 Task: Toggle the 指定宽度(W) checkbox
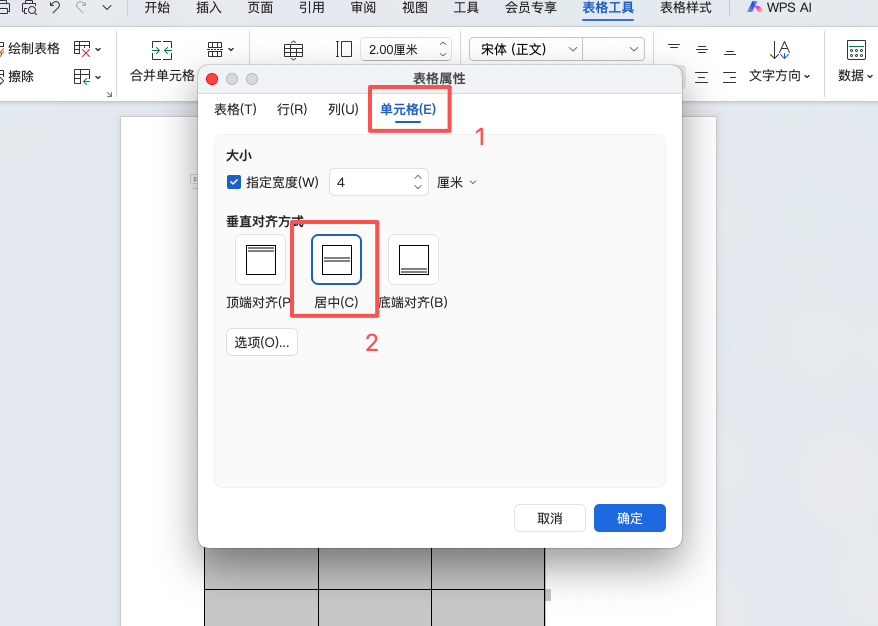234,182
